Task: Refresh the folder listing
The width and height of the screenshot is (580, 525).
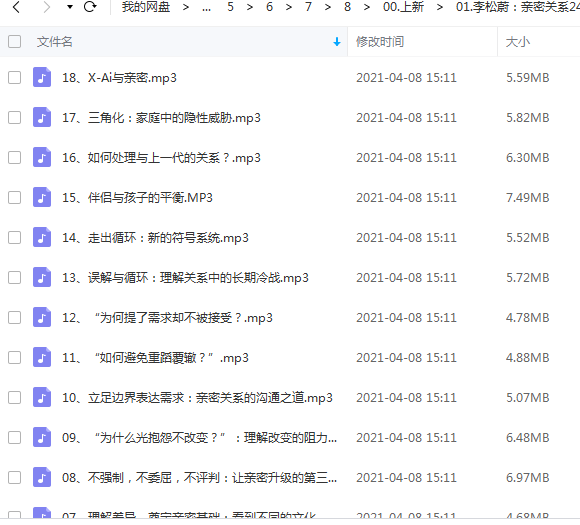Action: tap(90, 7)
